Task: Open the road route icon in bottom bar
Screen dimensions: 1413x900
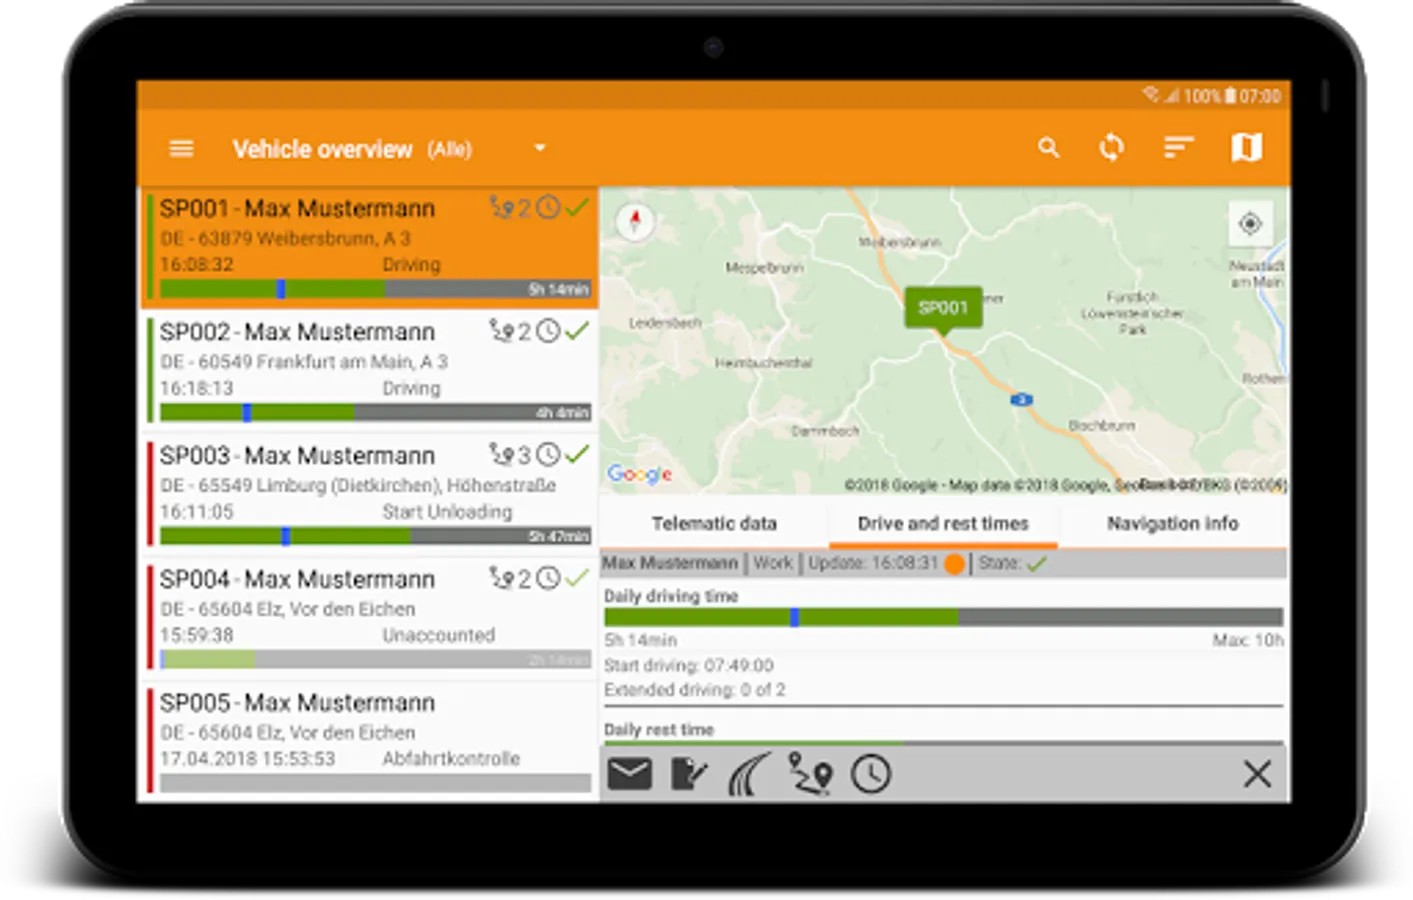Action: pyautogui.click(x=749, y=774)
